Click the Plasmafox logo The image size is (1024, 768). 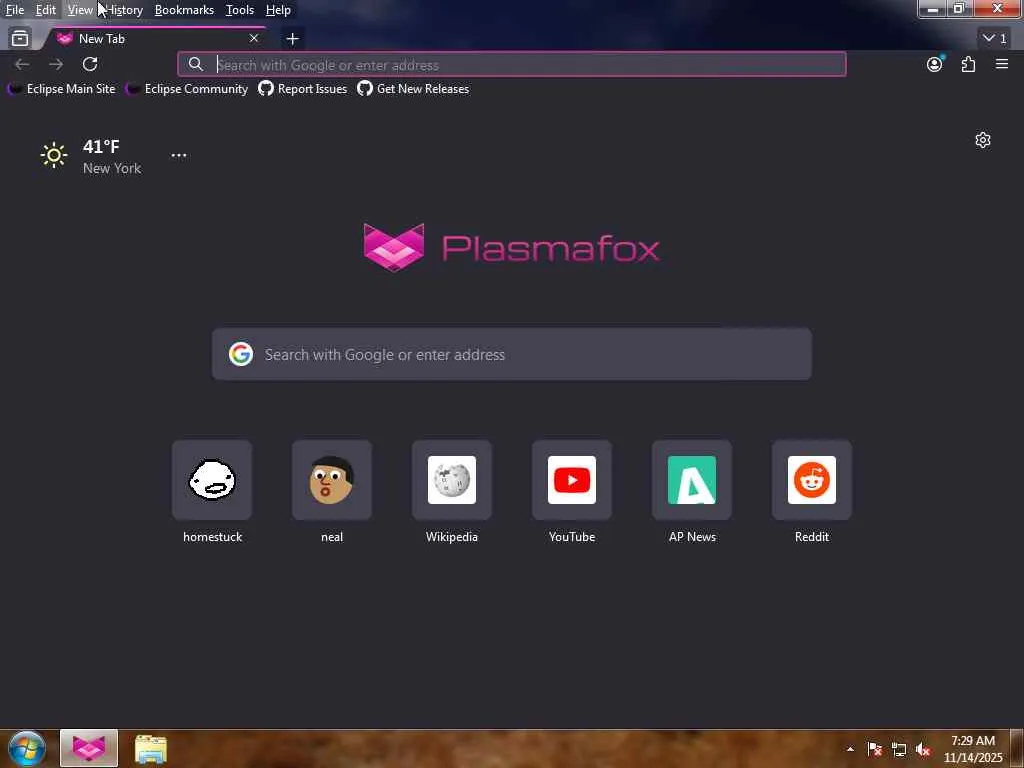coord(511,248)
